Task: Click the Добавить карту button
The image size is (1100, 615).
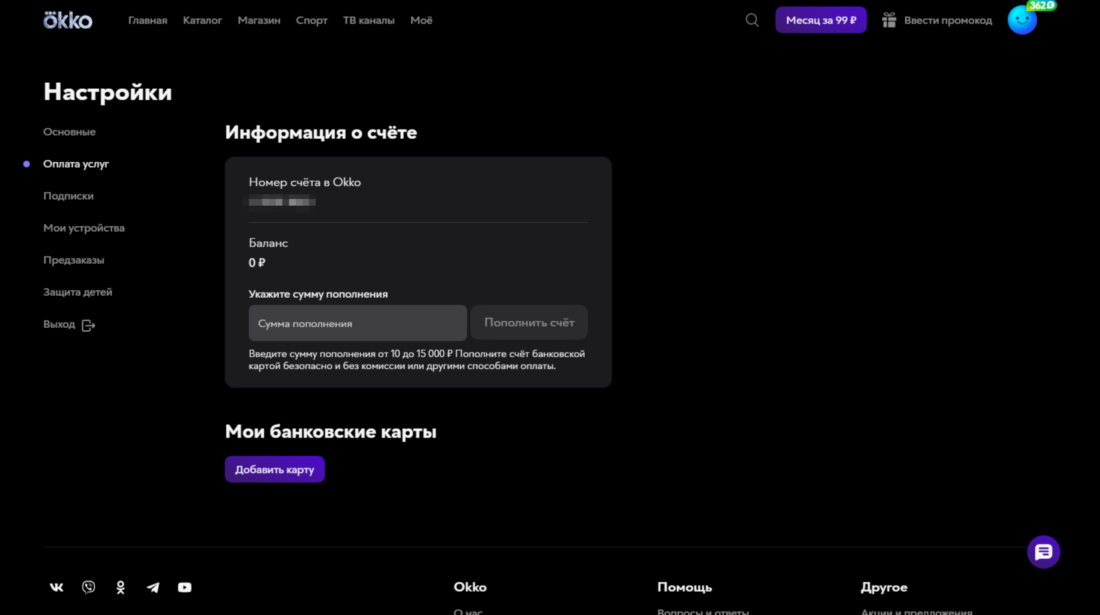Action: click(274, 469)
